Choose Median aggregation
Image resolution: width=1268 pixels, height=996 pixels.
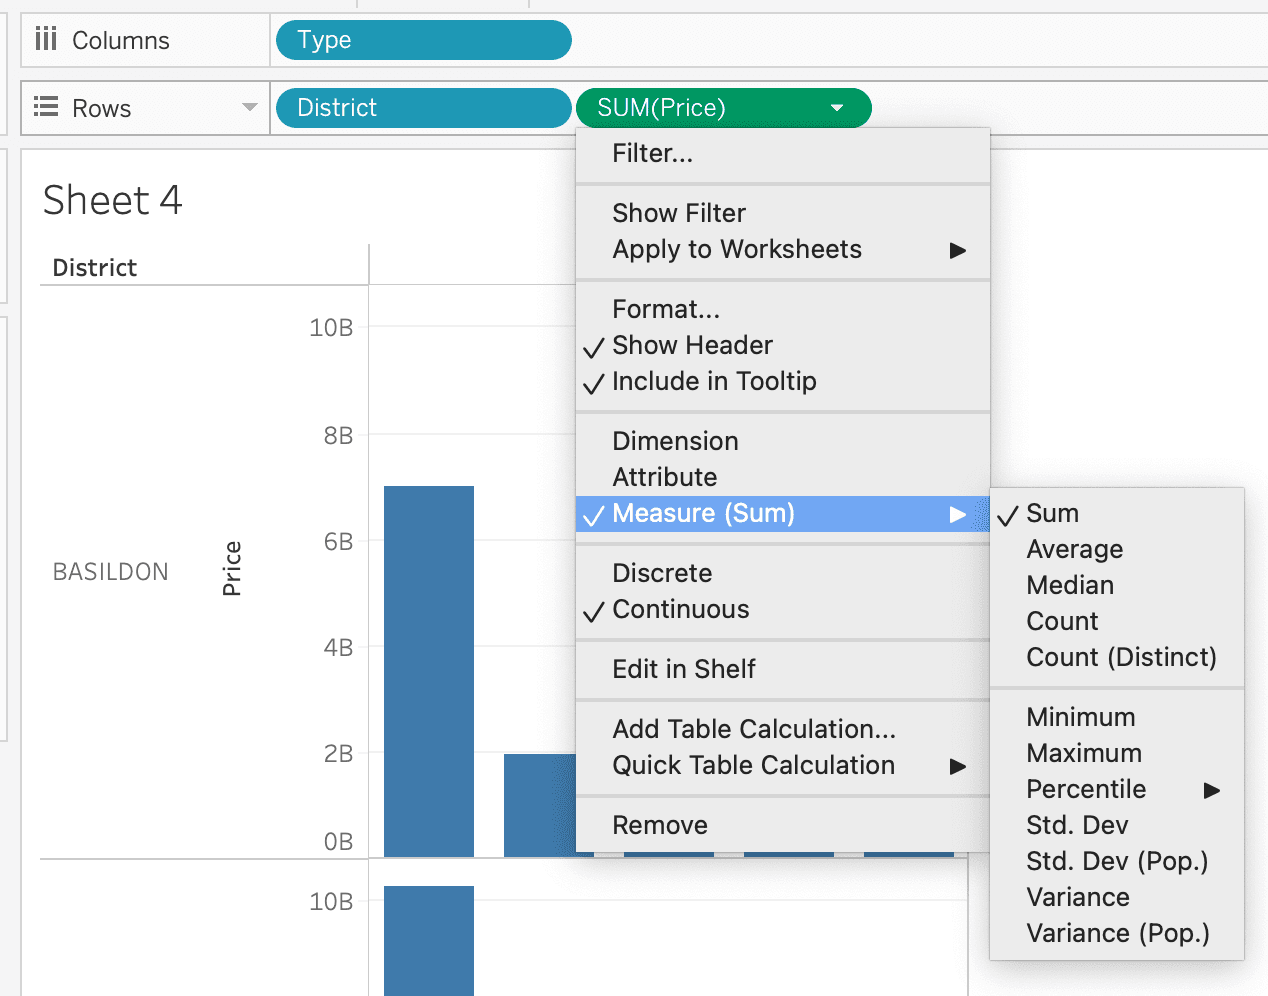(1069, 585)
